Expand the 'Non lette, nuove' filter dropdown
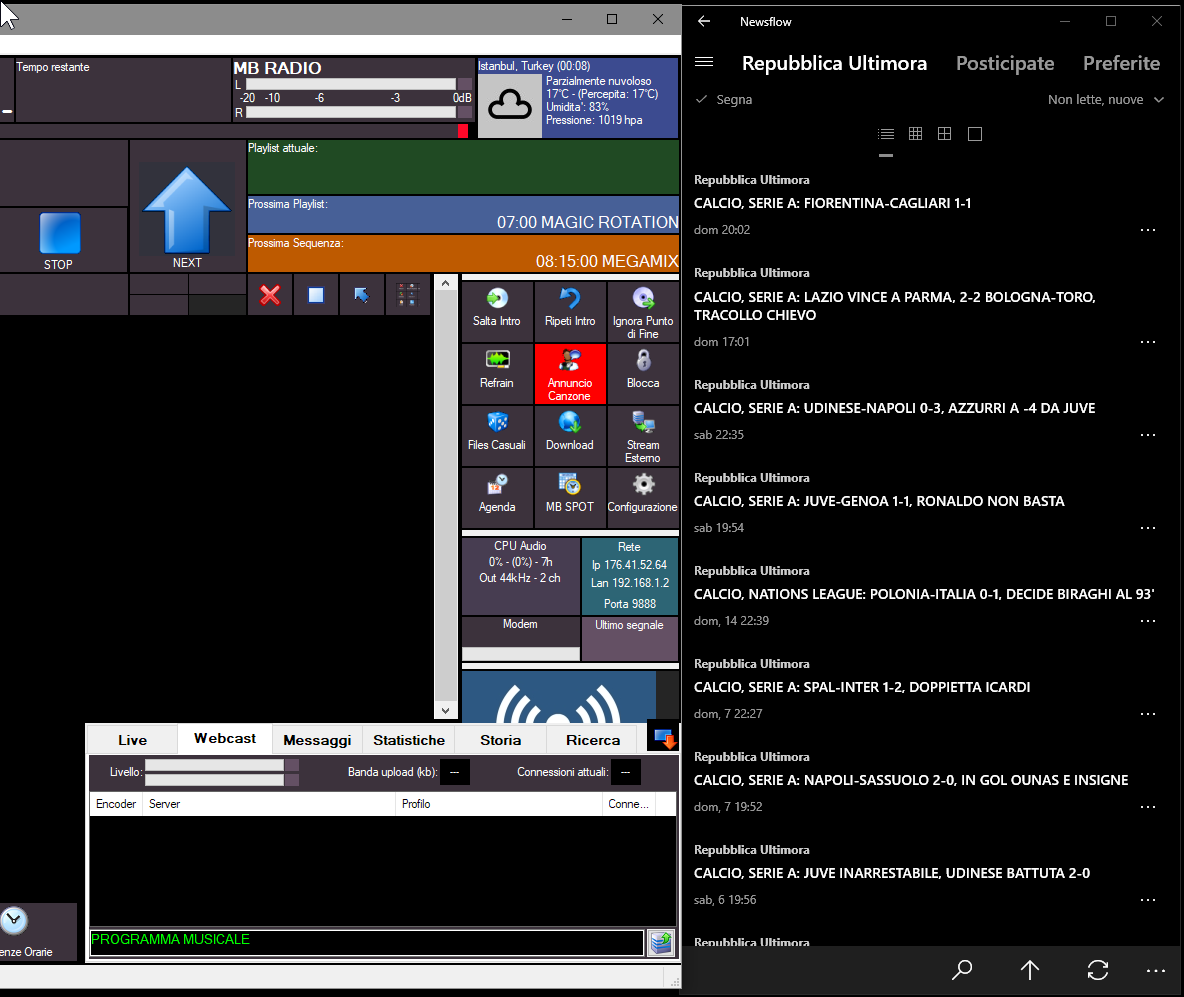 point(1106,100)
